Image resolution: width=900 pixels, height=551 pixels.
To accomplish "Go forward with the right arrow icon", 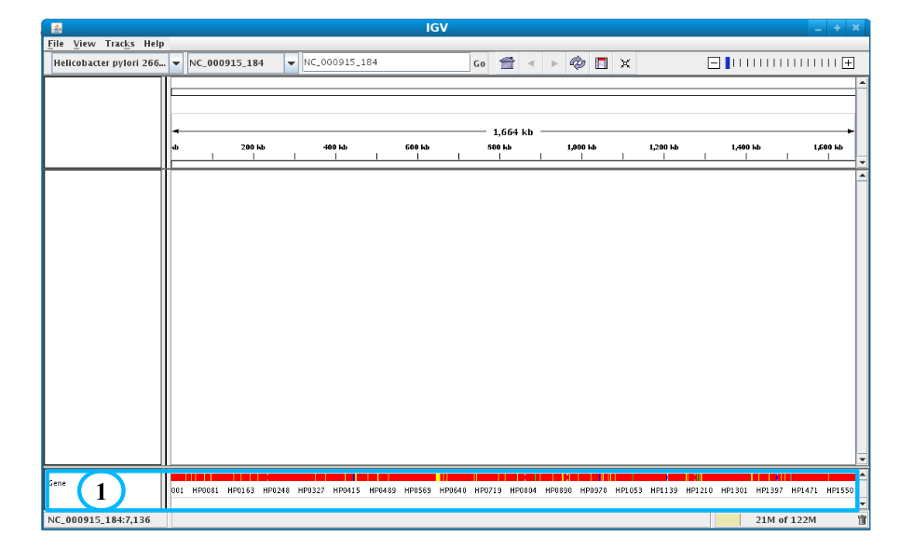I will 554,63.
